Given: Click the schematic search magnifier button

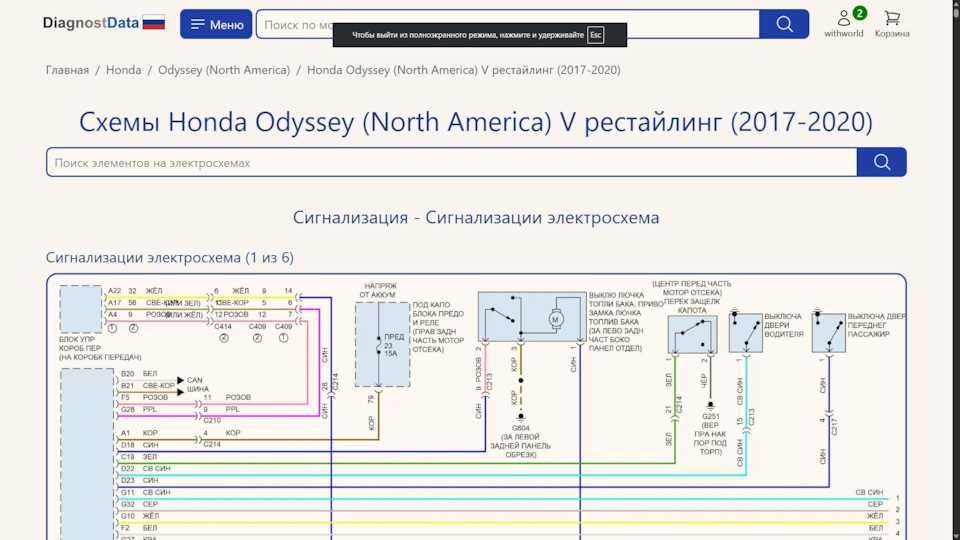Looking at the screenshot, I should [882, 162].
